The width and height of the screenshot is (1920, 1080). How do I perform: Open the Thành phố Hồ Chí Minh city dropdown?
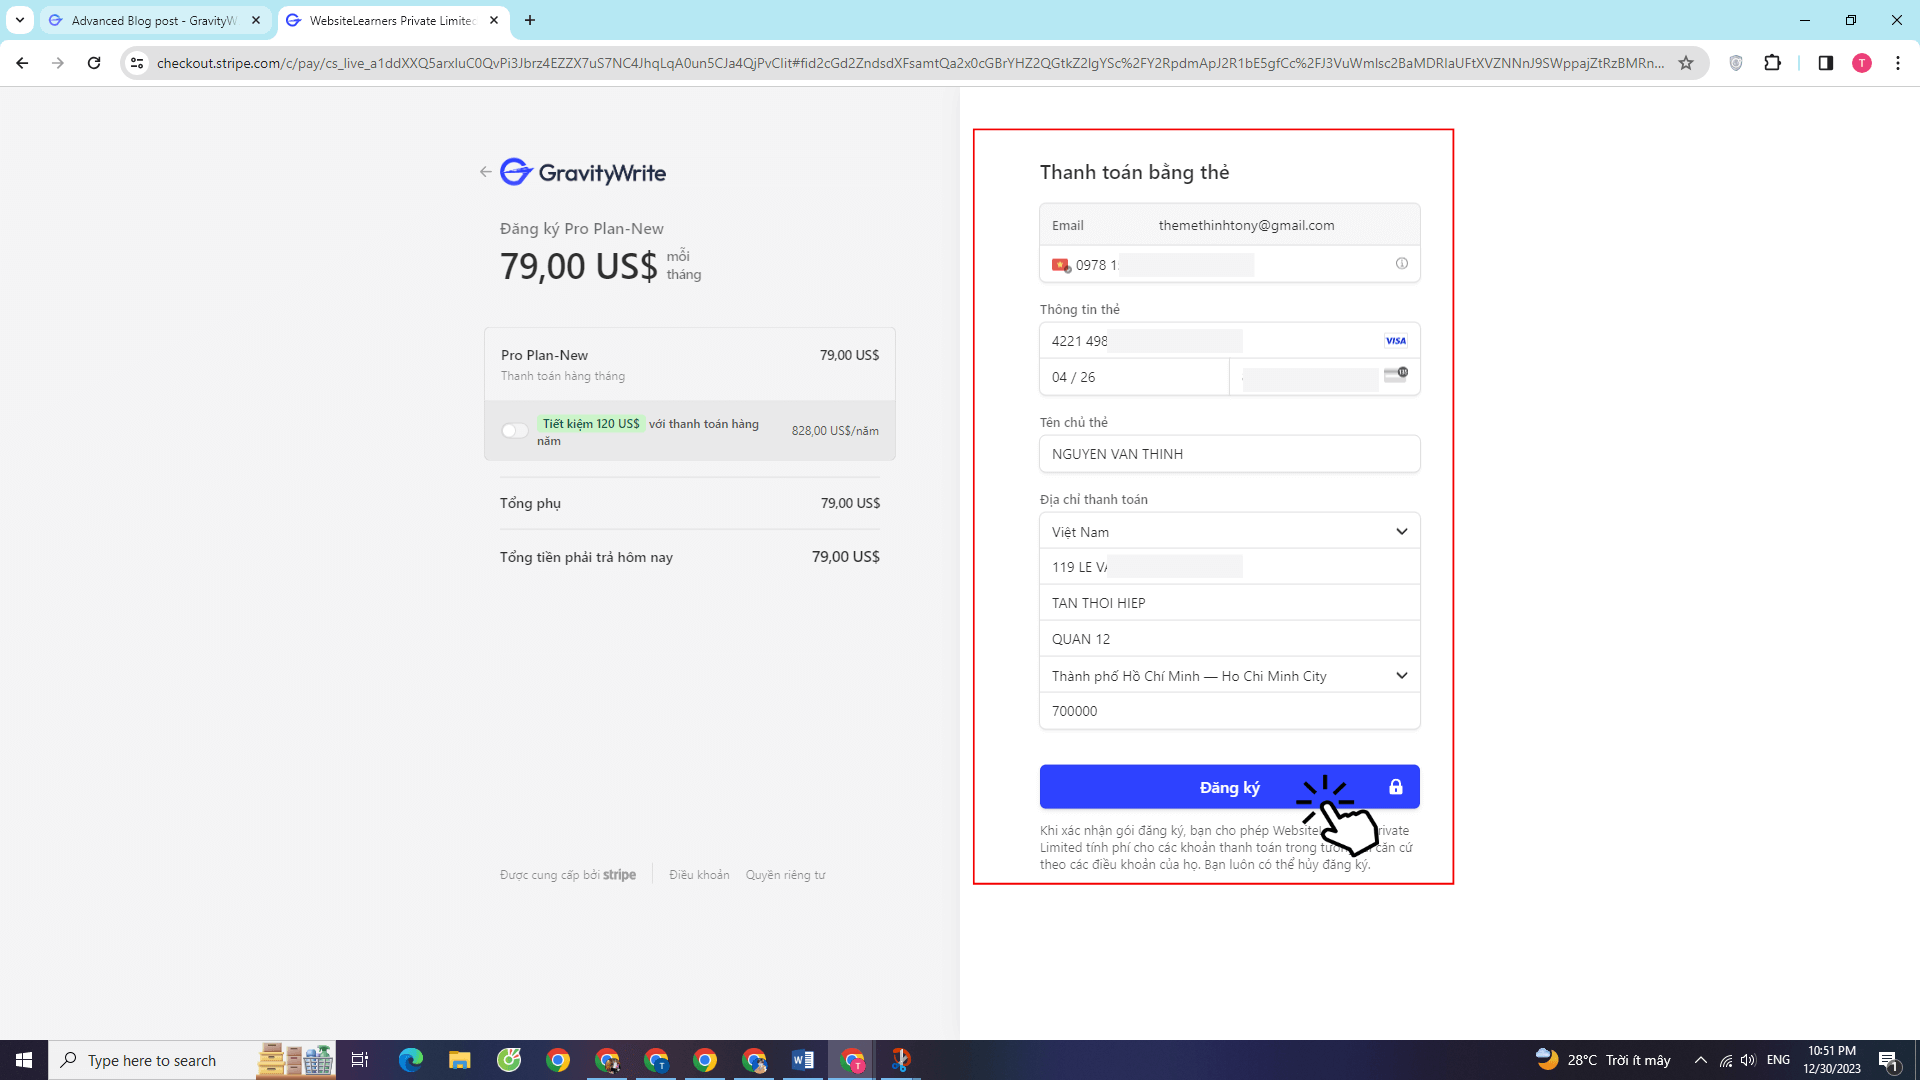(1229, 676)
